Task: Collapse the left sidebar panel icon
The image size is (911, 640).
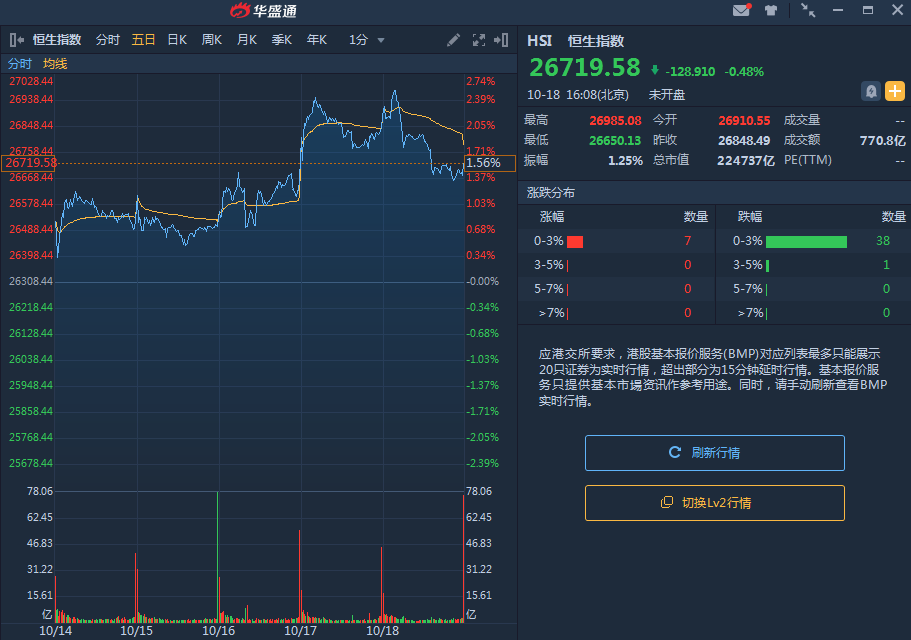Action: click(x=17, y=40)
